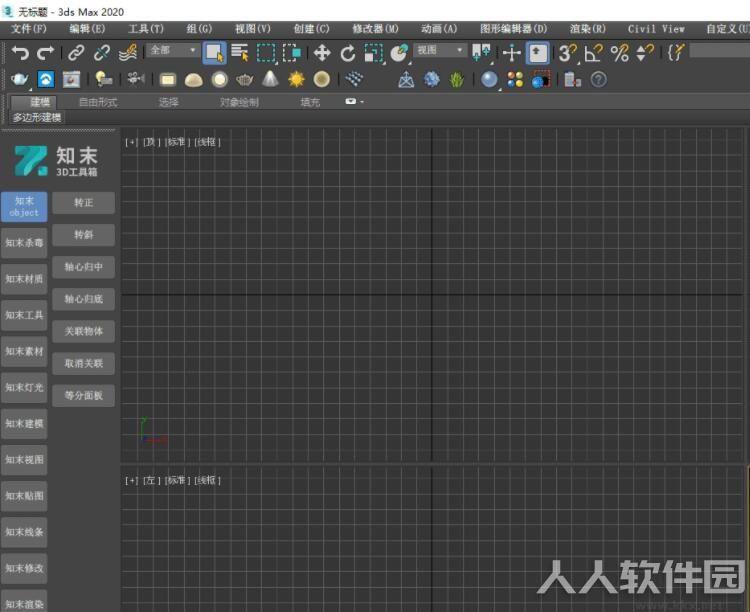Toggle the 3D Snaps button
This screenshot has width=750, height=612.
567,53
